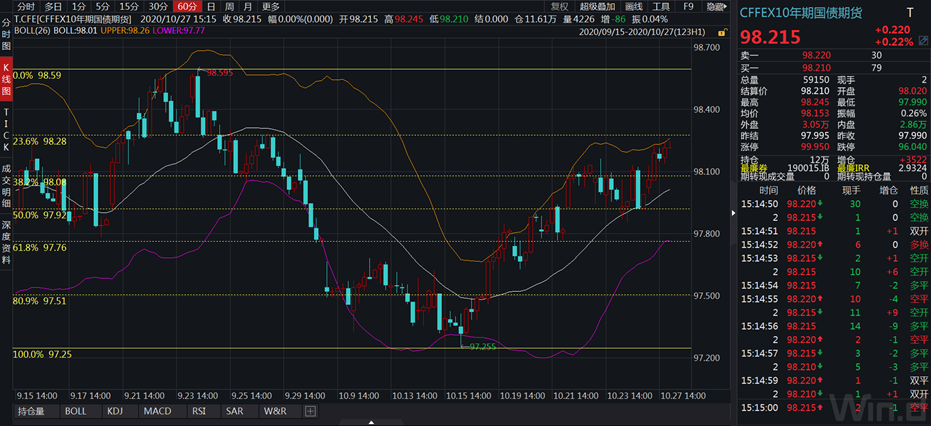Click the 61.8% 97.76 Fibonacci level label
The image size is (931, 426).
(x=39, y=247)
